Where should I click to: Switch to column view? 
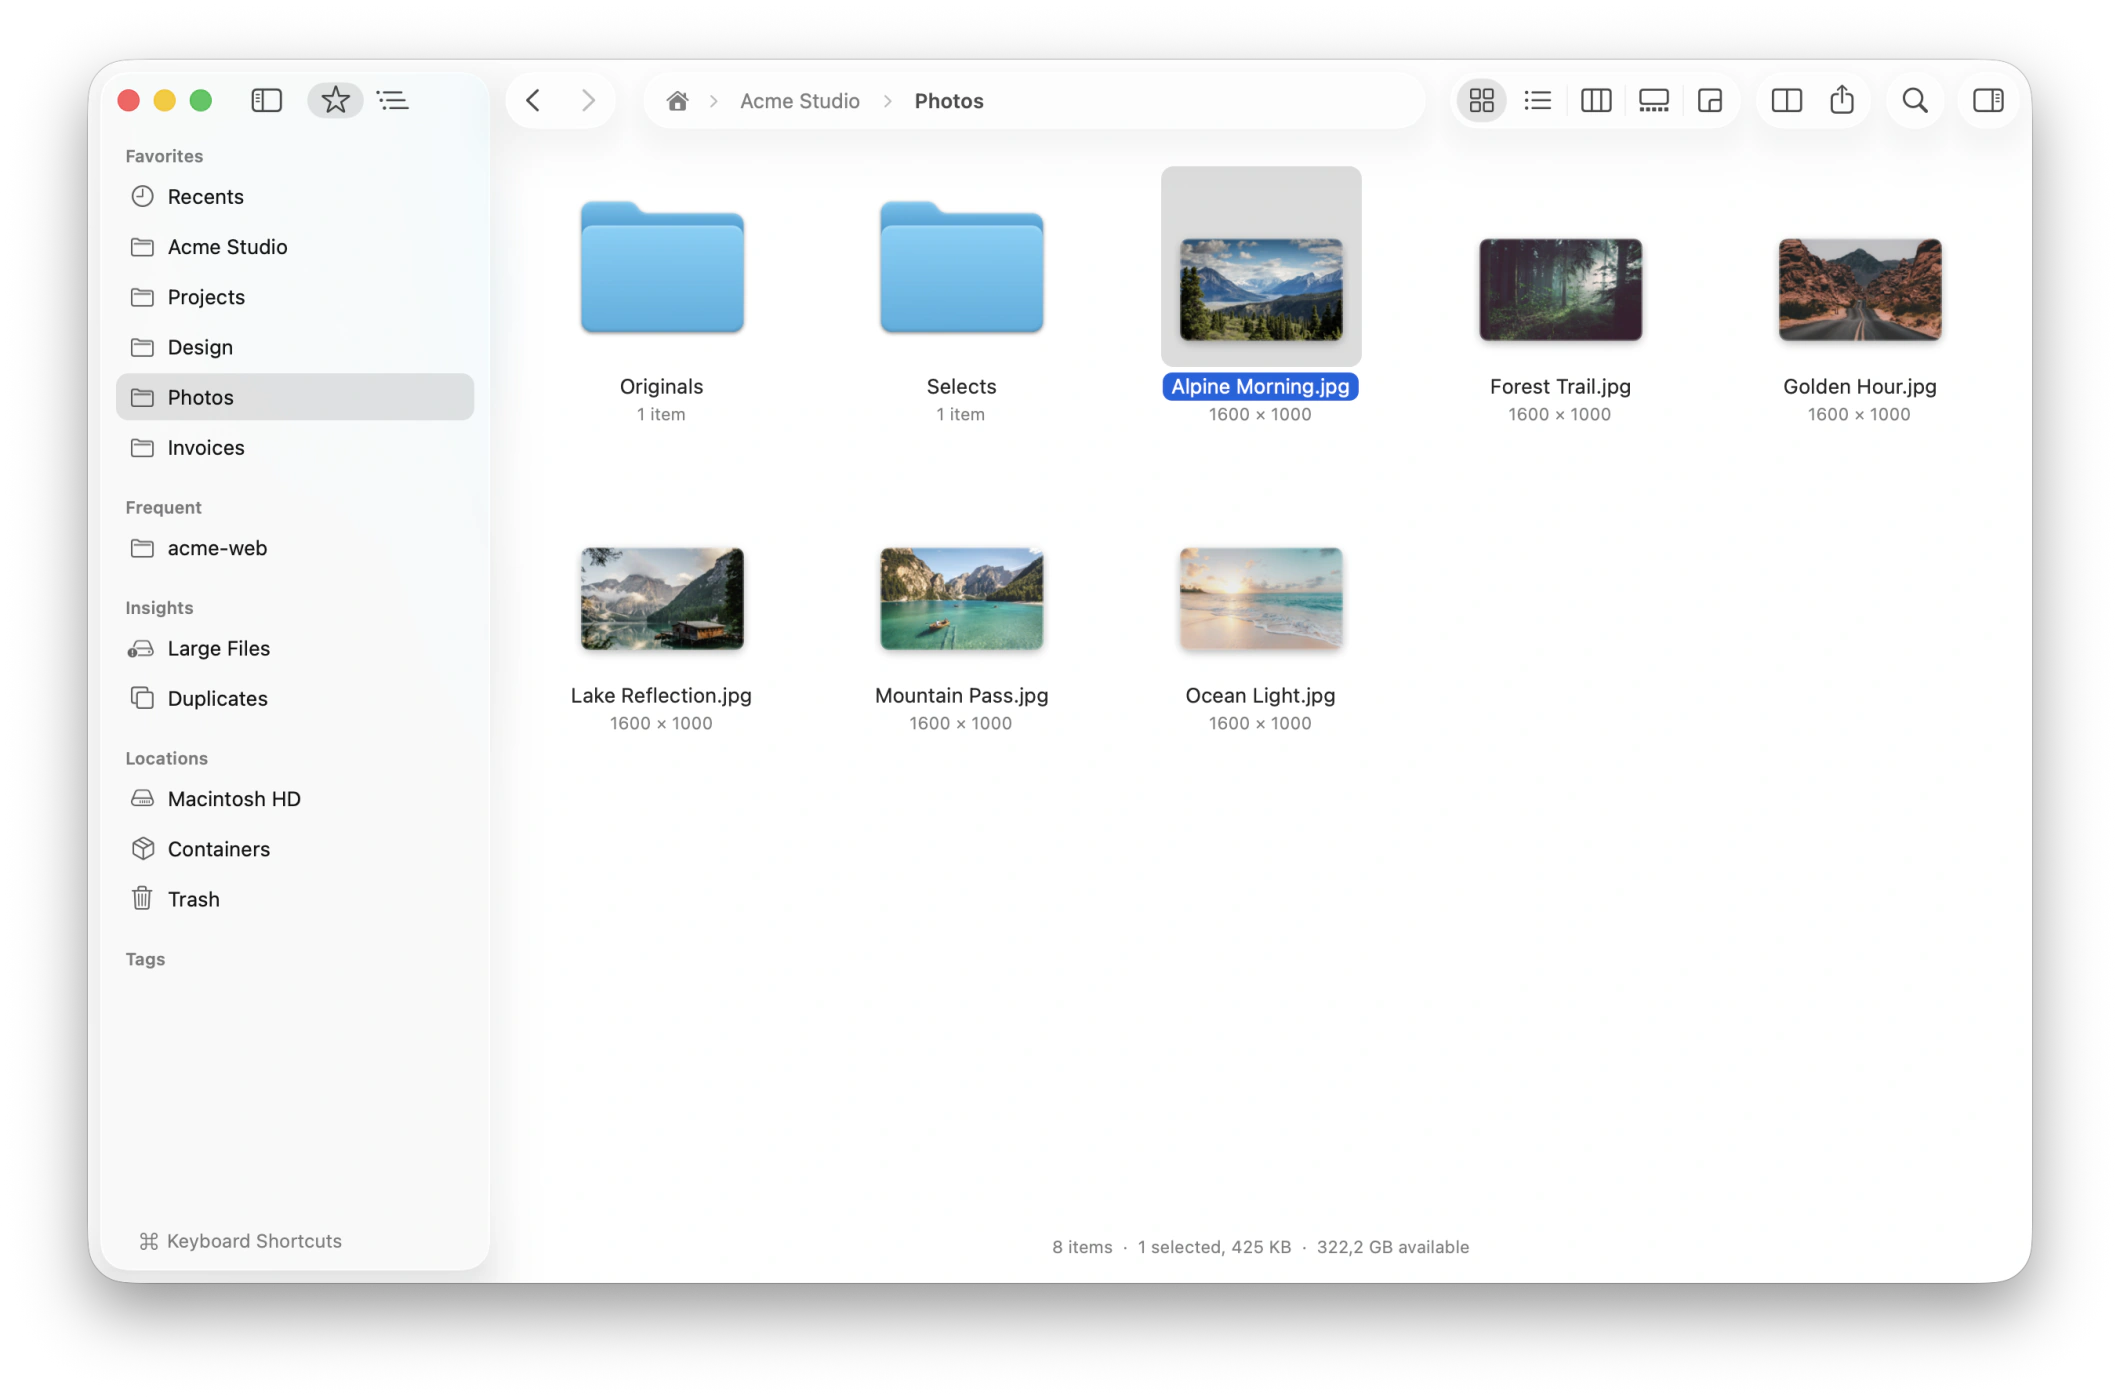(x=1595, y=100)
